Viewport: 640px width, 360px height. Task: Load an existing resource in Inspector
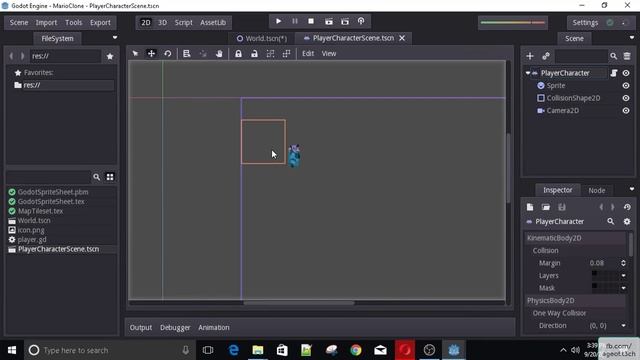coord(546,207)
